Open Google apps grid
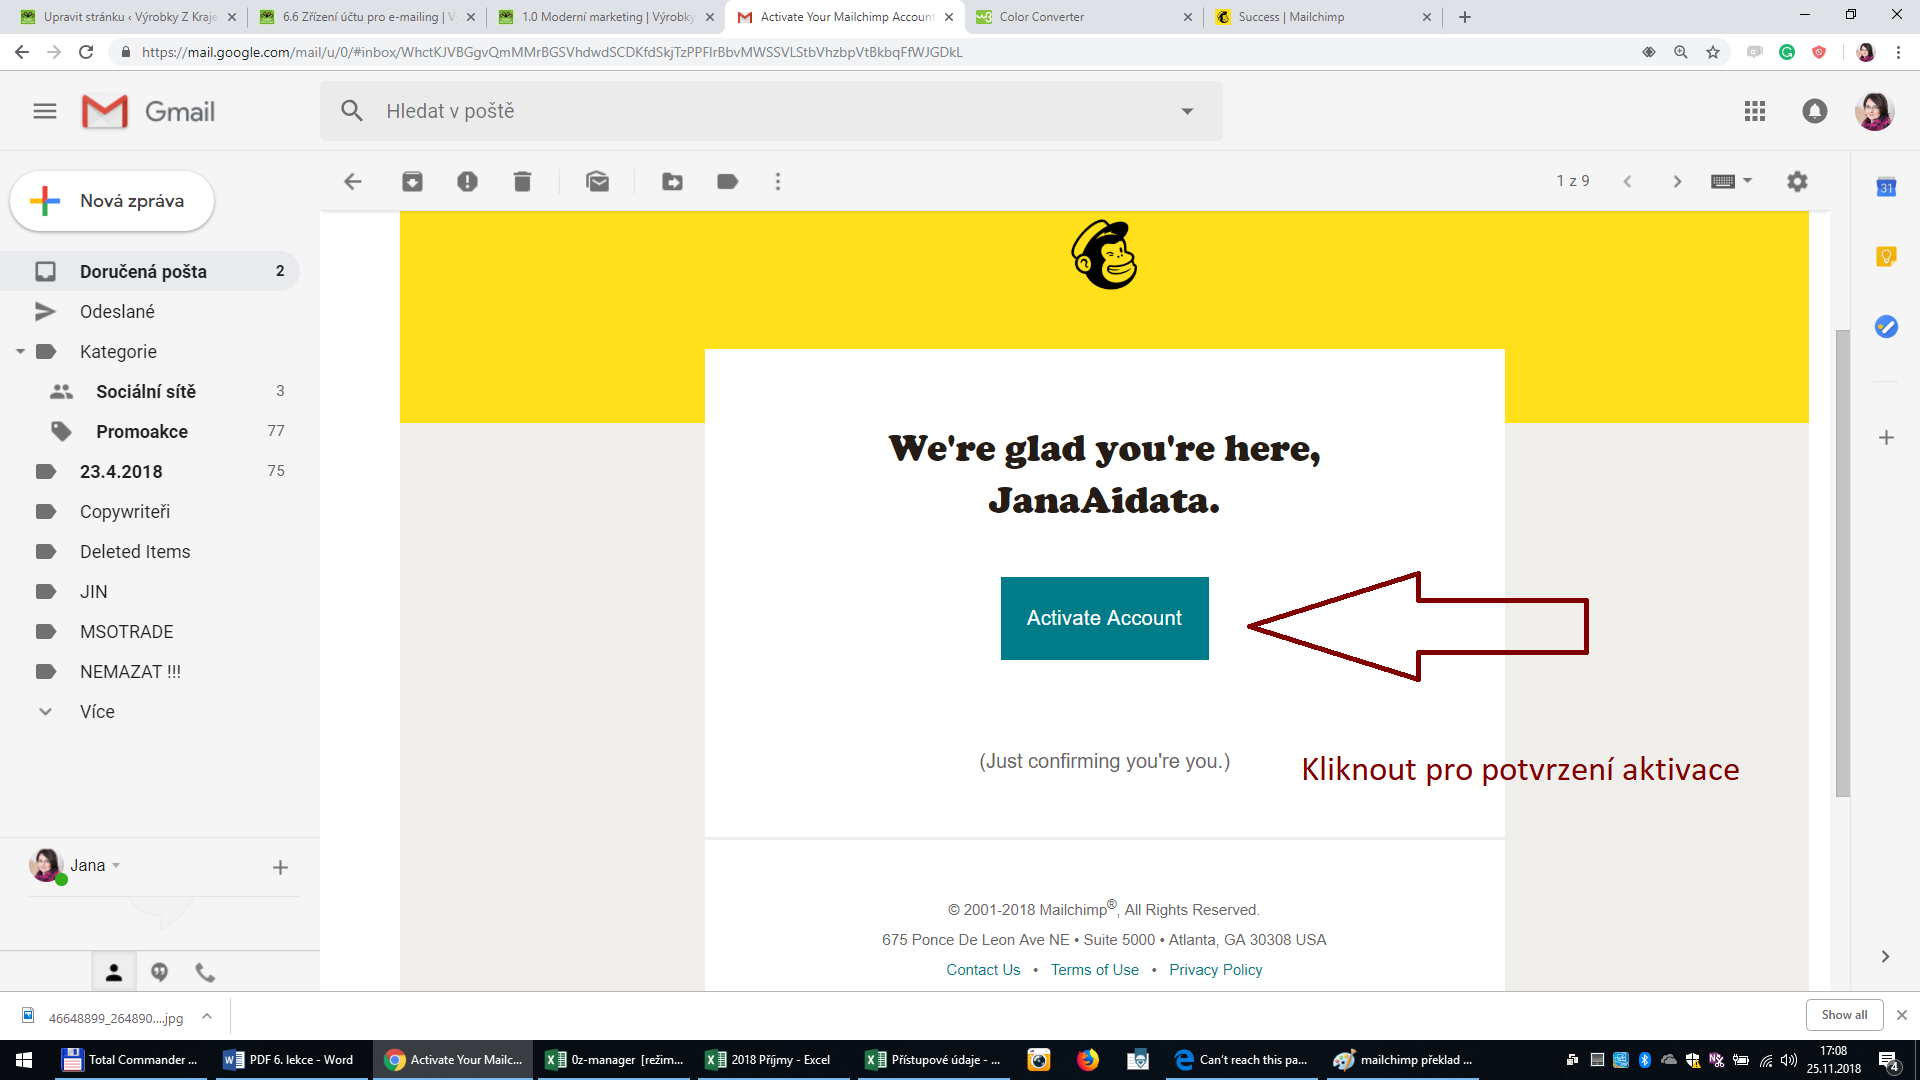Screen dimensions: 1920x1080 coord(1755,111)
